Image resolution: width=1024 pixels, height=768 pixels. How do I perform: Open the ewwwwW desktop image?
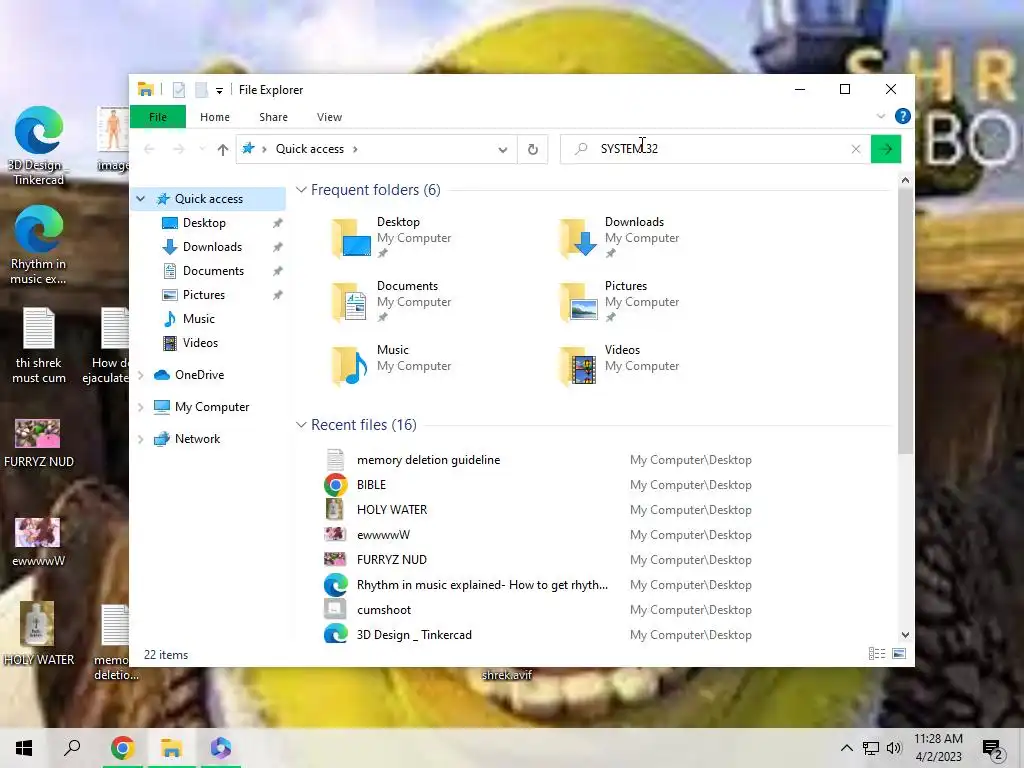point(39,542)
